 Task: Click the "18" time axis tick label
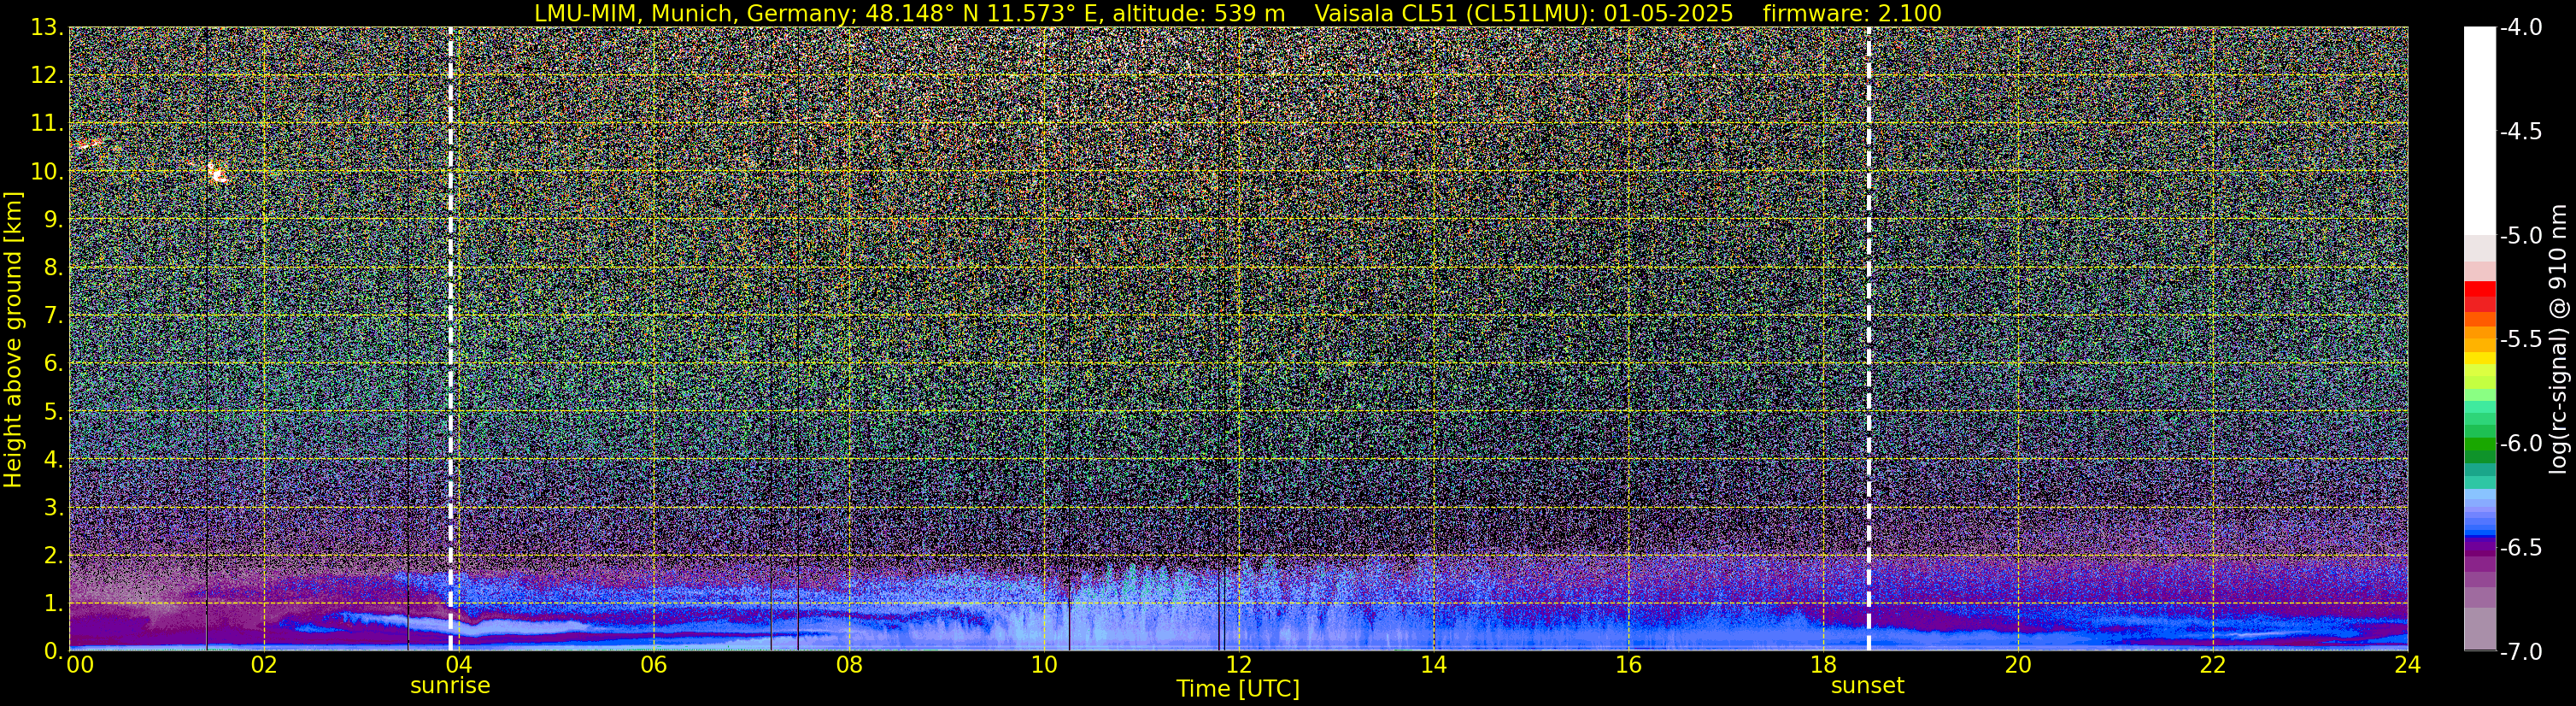pyautogui.click(x=1823, y=665)
